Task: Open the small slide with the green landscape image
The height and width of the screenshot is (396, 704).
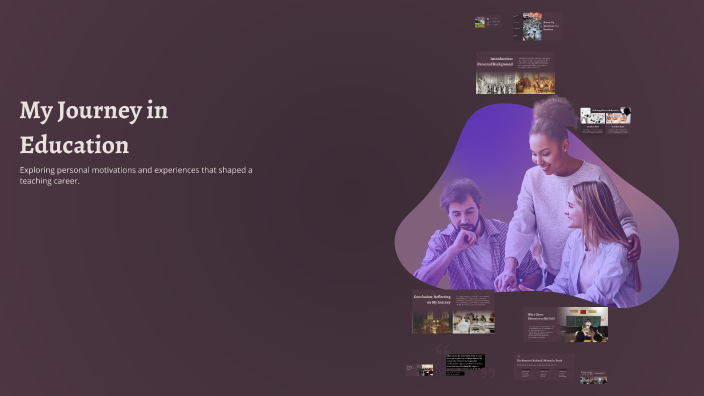Action: 488,22
